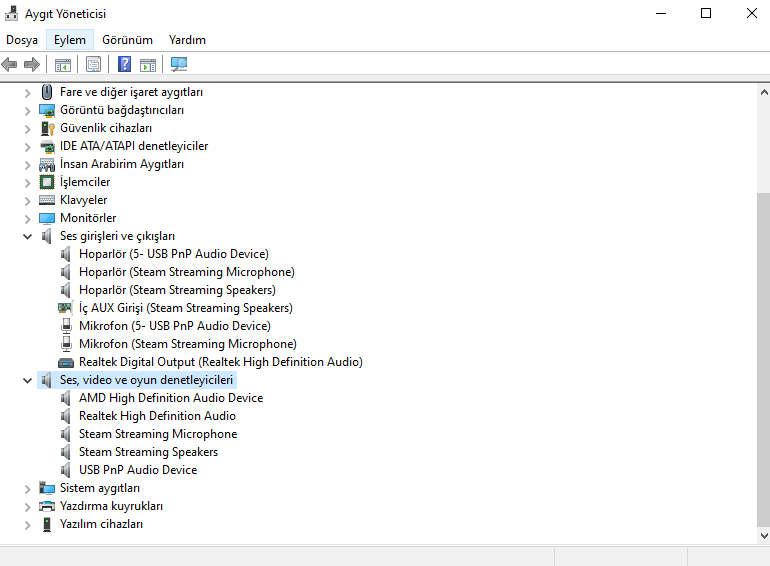Select the monitor icon of Monitörler
The image size is (770, 566).
coord(47,218)
